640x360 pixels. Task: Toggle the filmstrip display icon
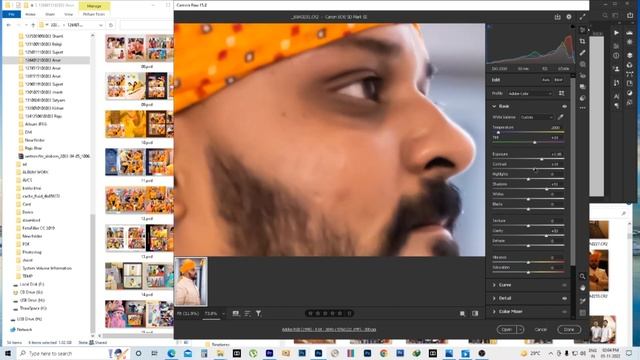(236, 313)
